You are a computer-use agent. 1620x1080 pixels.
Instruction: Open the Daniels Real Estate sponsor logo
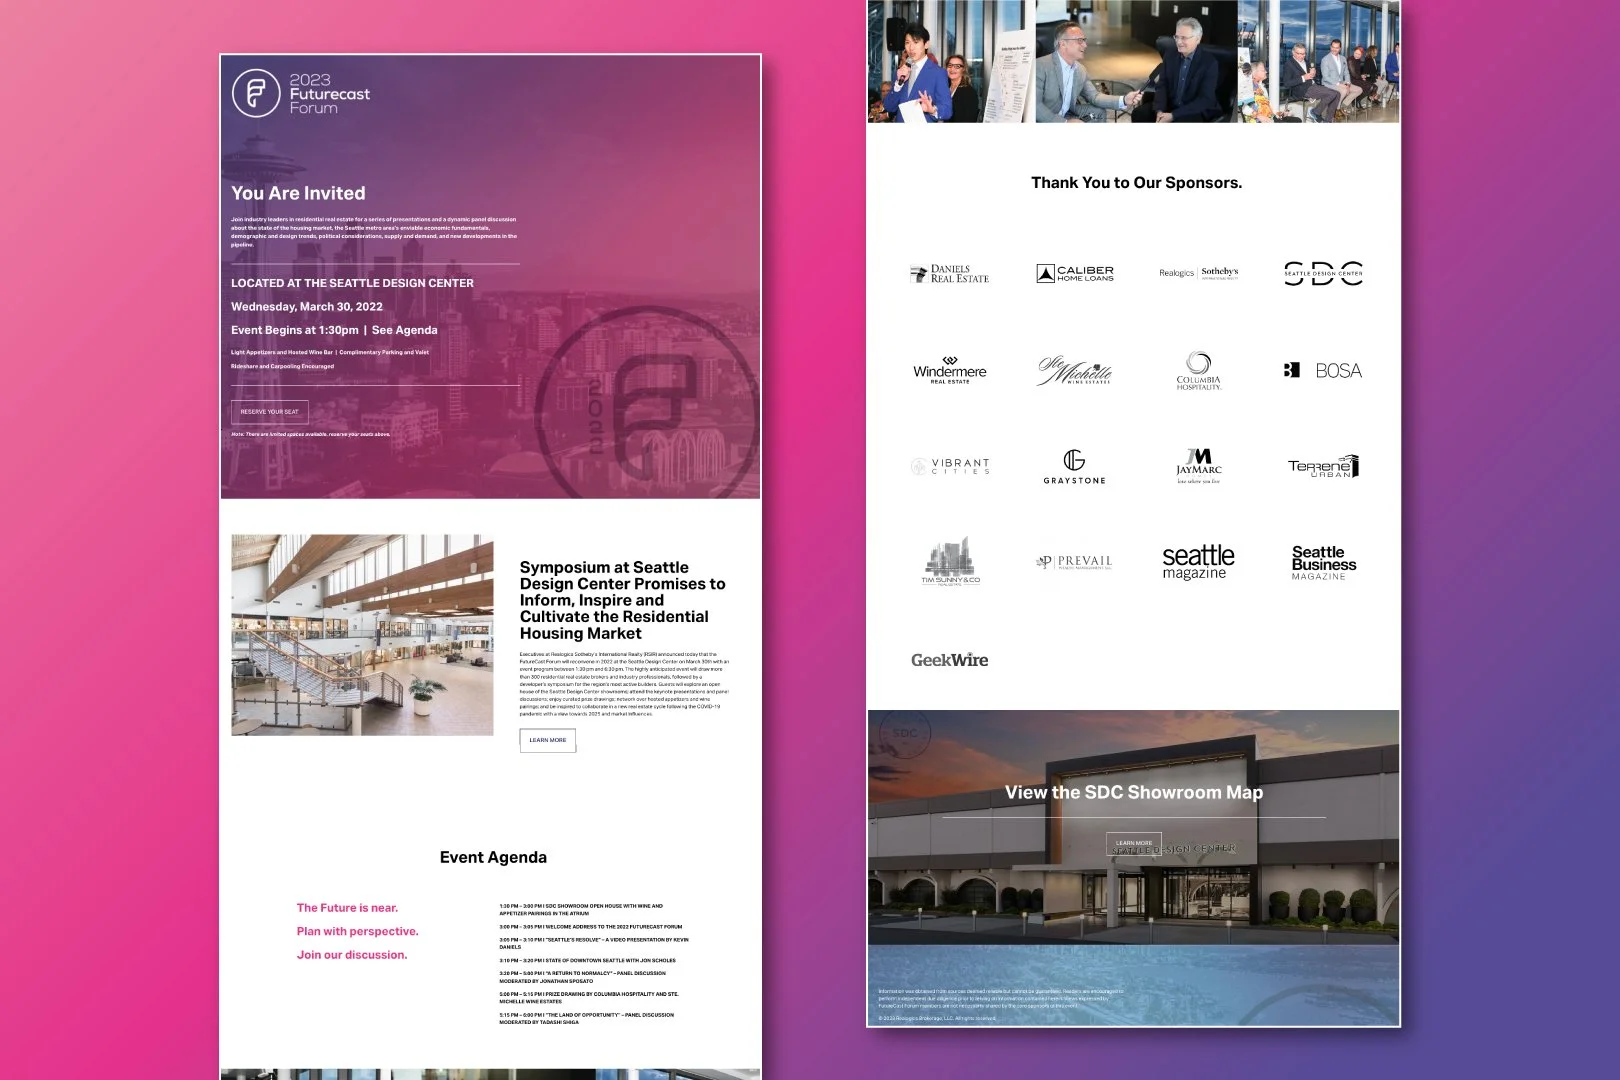(x=950, y=274)
